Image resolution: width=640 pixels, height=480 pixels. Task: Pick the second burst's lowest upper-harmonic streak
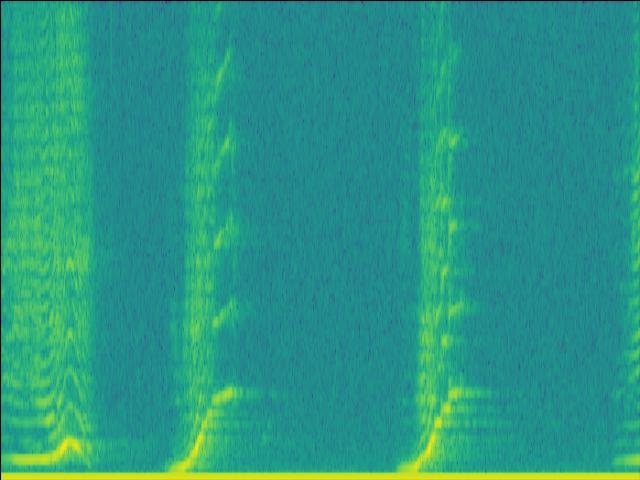[220, 319]
